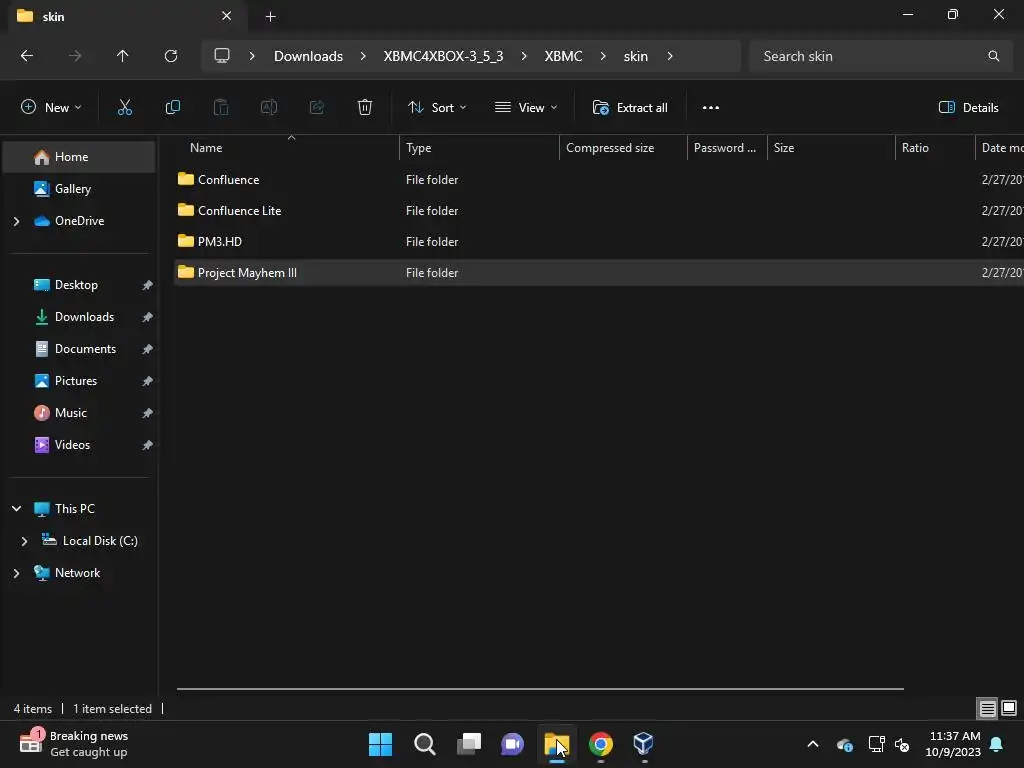
Task: Expand Local Disk (C:) node
Action: pyautogui.click(x=24, y=541)
